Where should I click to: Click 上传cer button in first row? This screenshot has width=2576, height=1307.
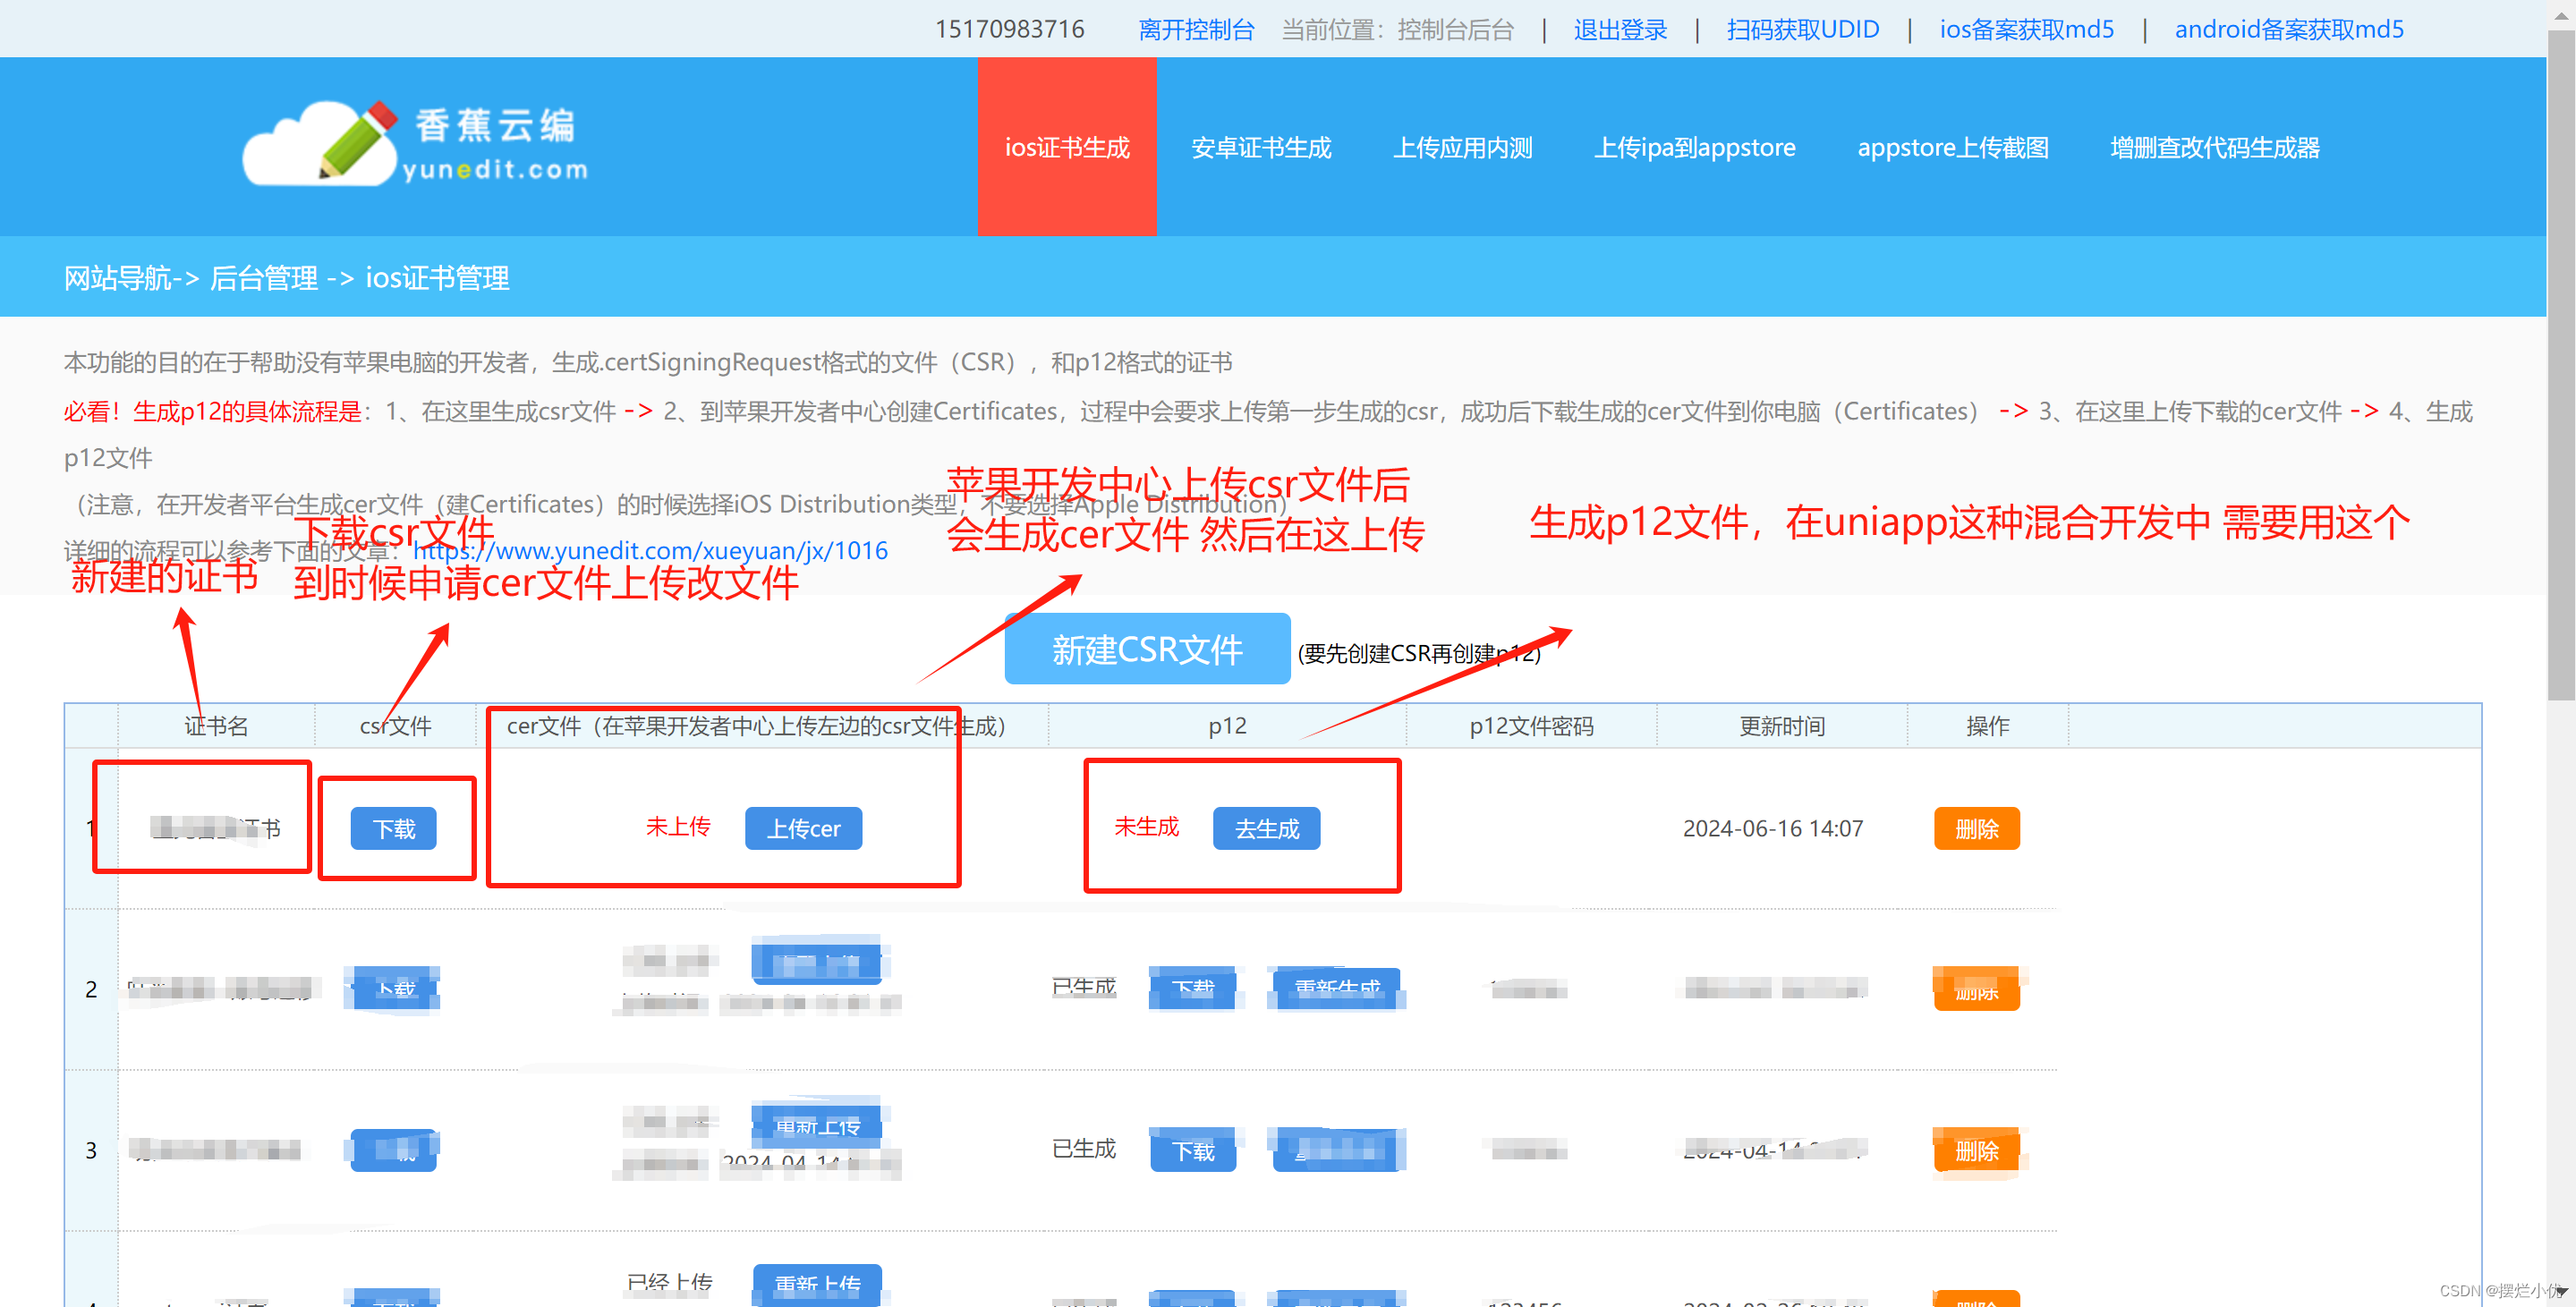point(803,829)
